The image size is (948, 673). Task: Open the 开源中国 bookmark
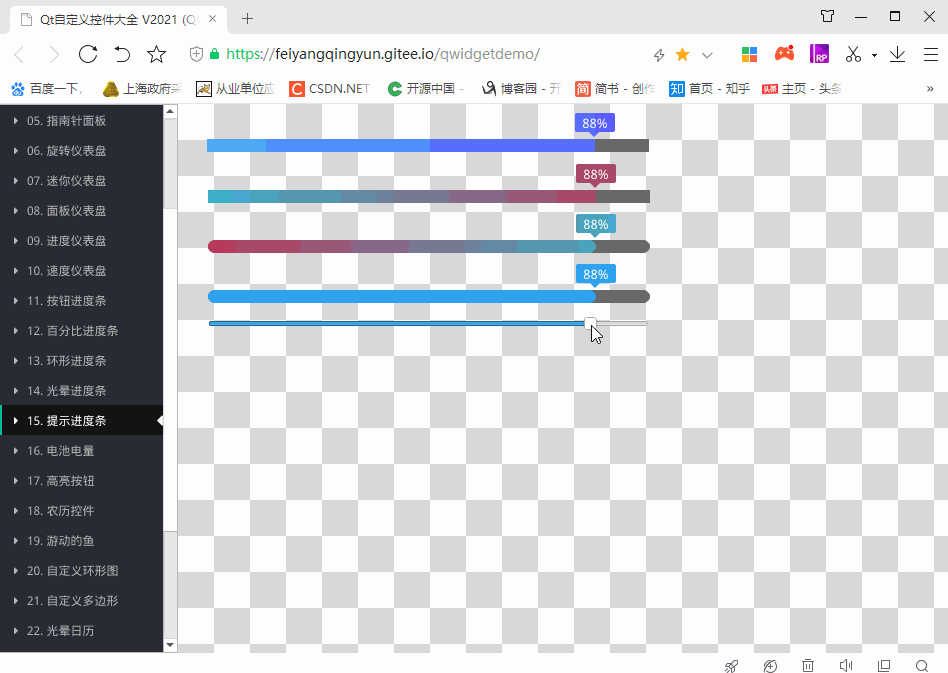[425, 88]
